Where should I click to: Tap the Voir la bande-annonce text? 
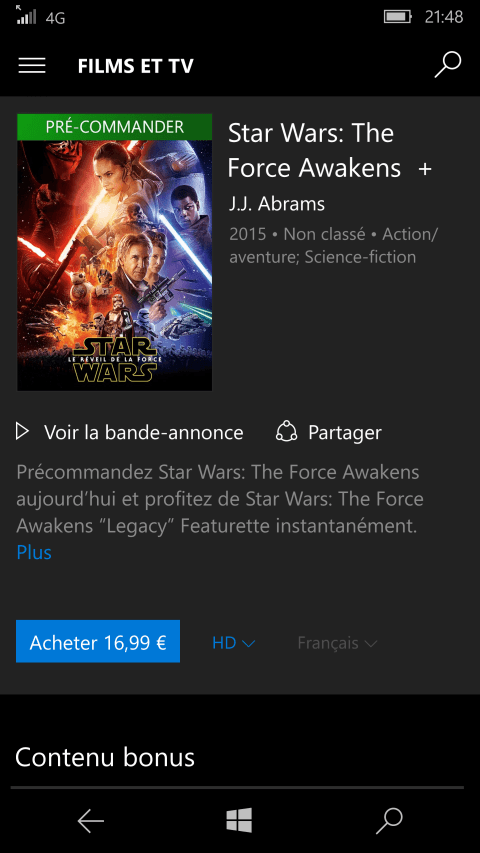click(144, 432)
